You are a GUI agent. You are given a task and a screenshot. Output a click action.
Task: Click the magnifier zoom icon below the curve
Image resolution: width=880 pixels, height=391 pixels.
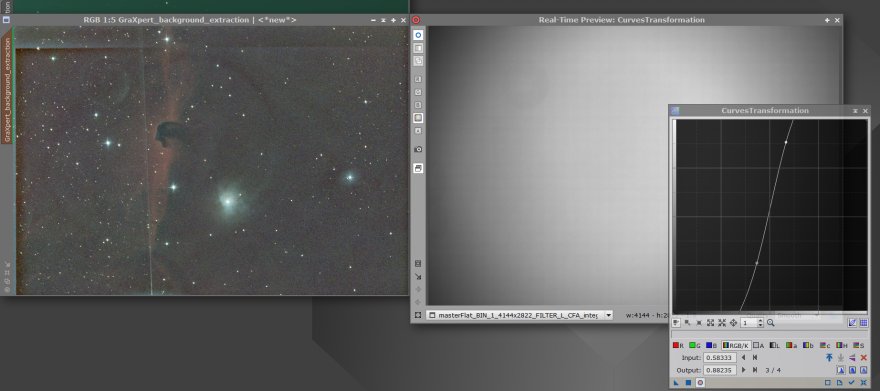[x=771, y=323]
